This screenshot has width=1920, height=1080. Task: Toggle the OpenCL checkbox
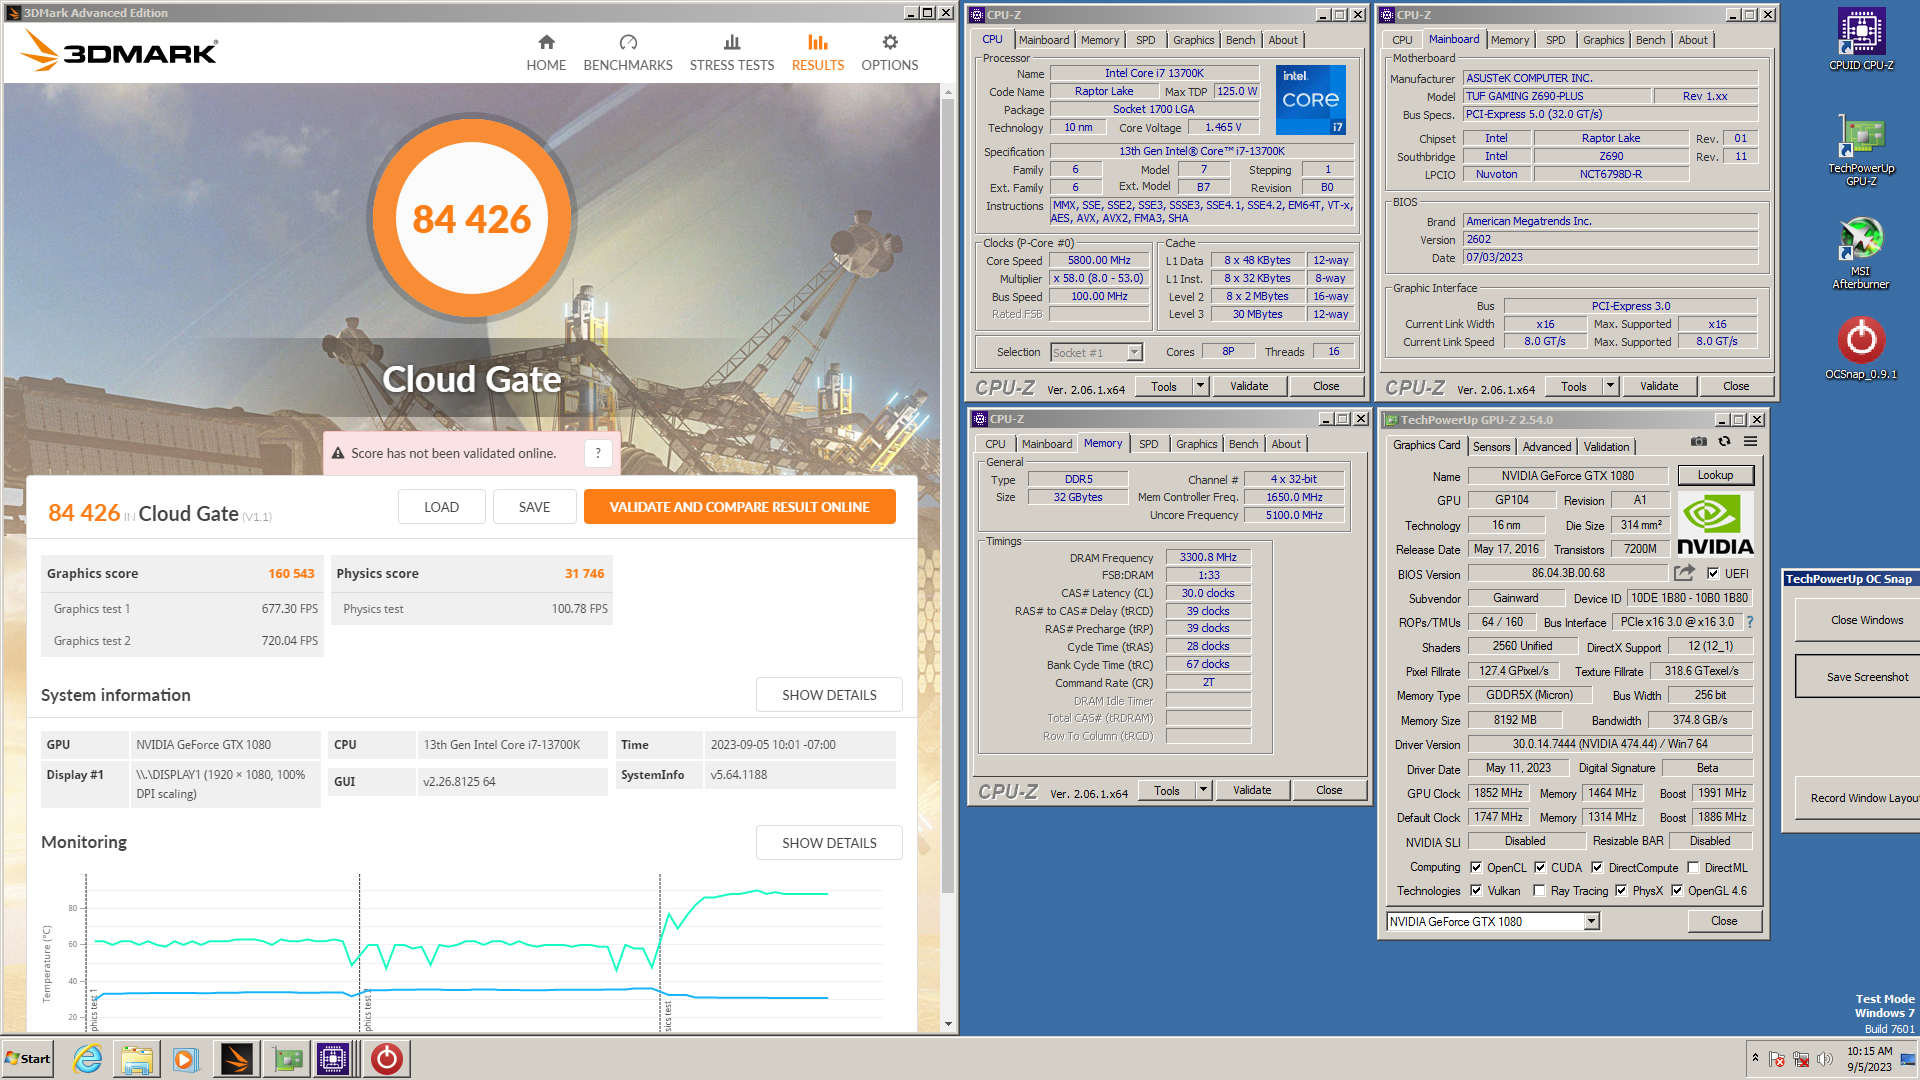pos(1476,867)
